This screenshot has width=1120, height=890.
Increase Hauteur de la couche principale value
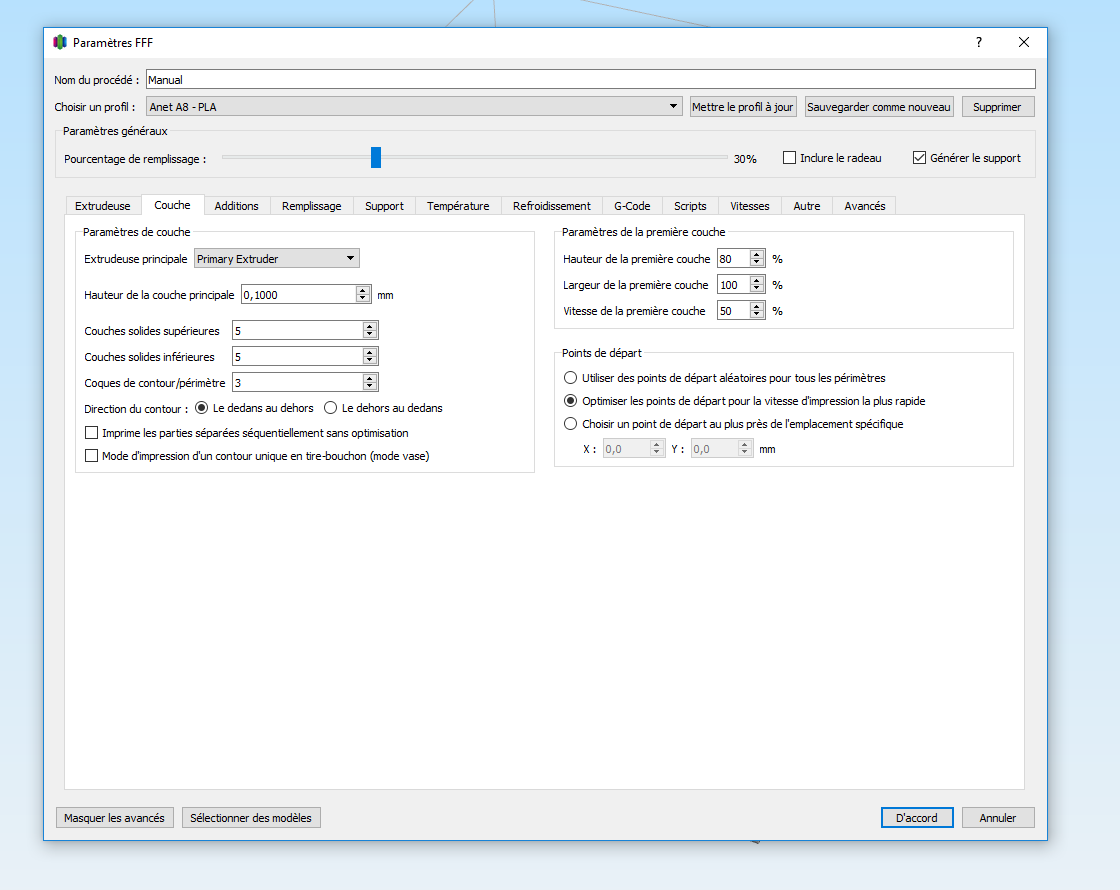(363, 290)
